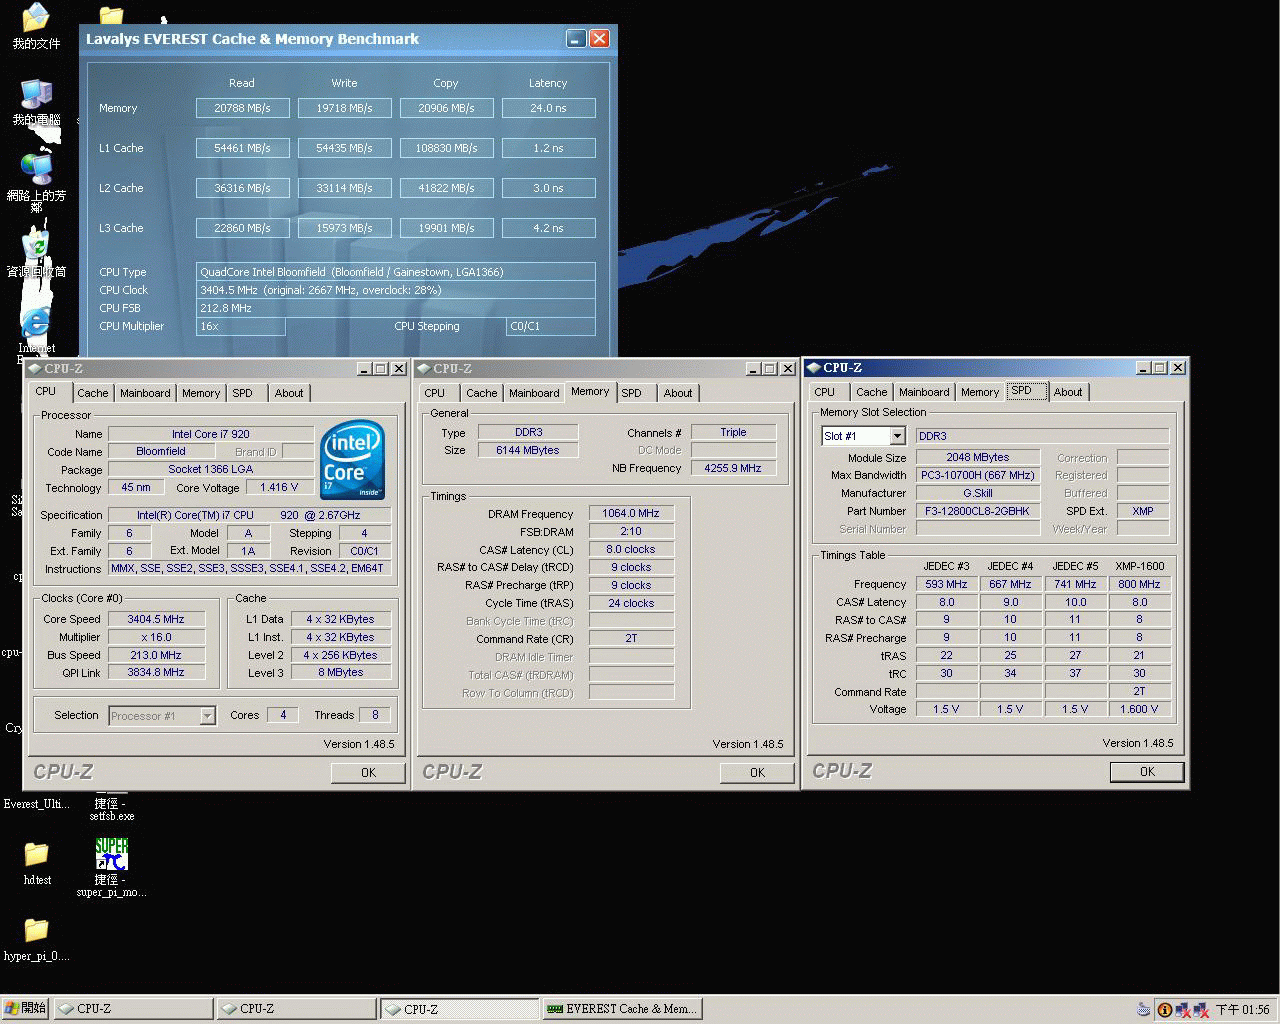Open the Everest_Ulti... desktop item
The width and height of the screenshot is (1280, 1024).
click(x=36, y=803)
